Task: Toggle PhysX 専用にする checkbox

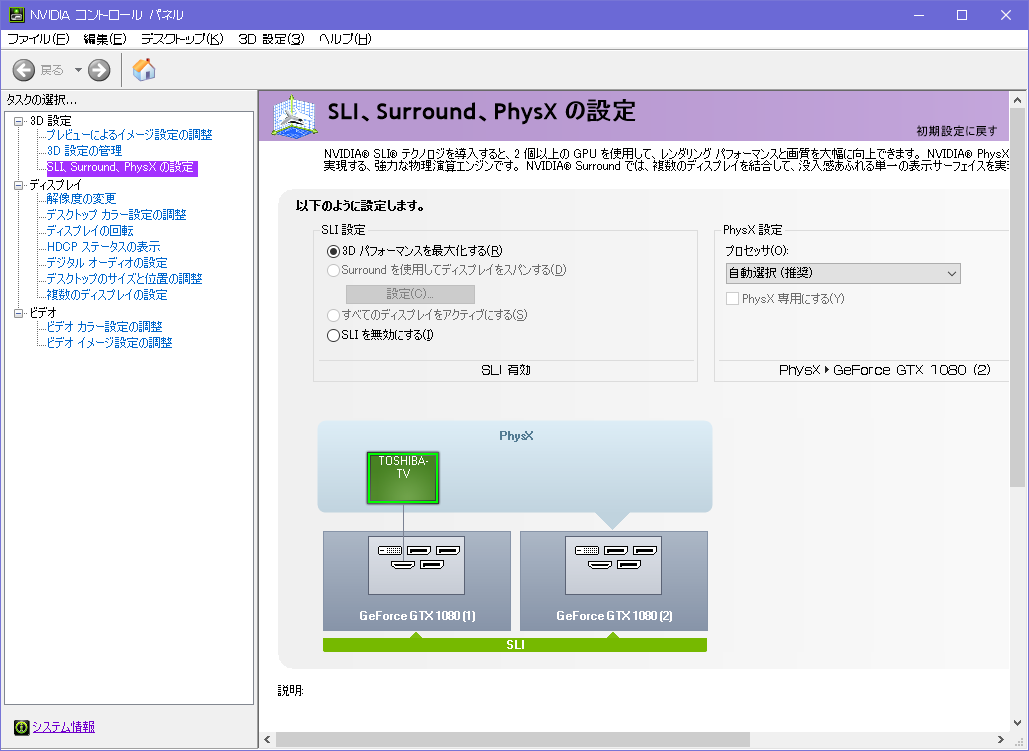Action: tap(732, 299)
